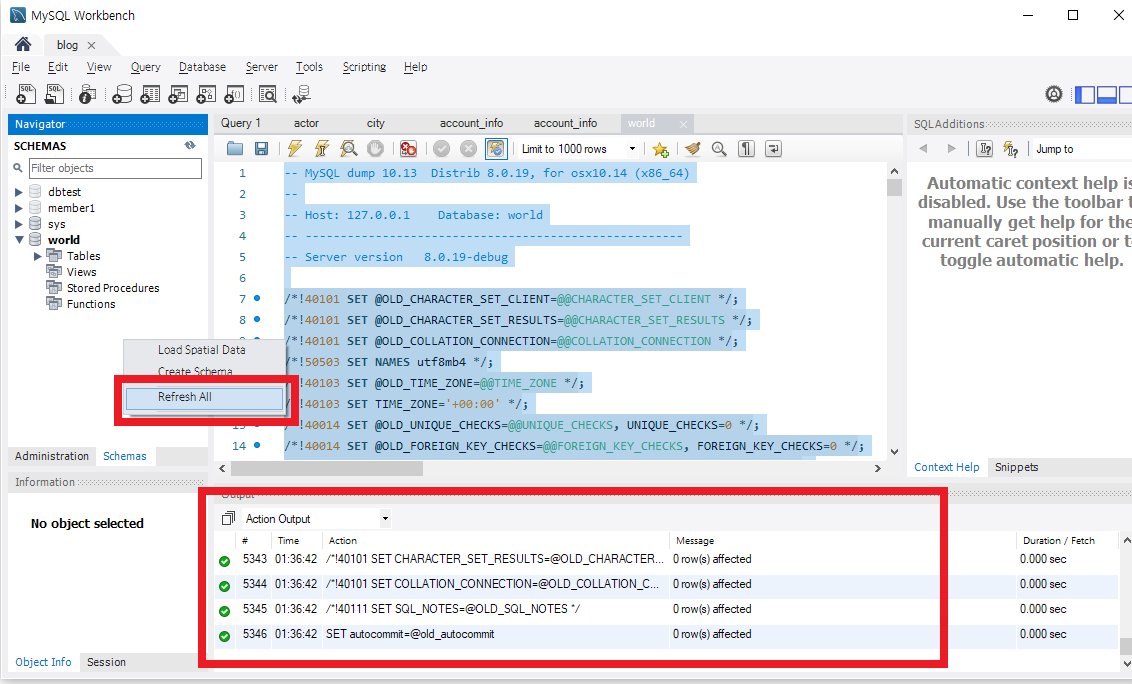Viewport: 1132px width, 684px height.
Task: Create new stored procedure toolbar icon
Action: click(x=206, y=94)
